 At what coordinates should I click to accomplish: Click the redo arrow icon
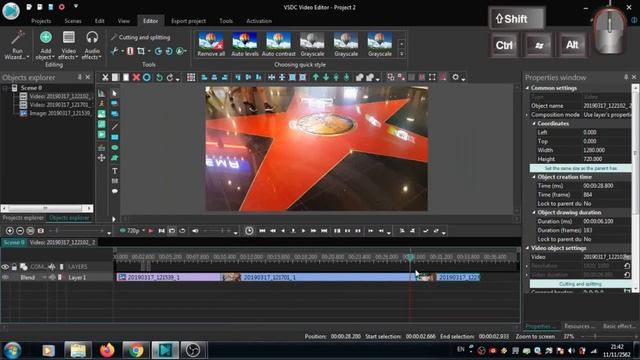[170, 77]
